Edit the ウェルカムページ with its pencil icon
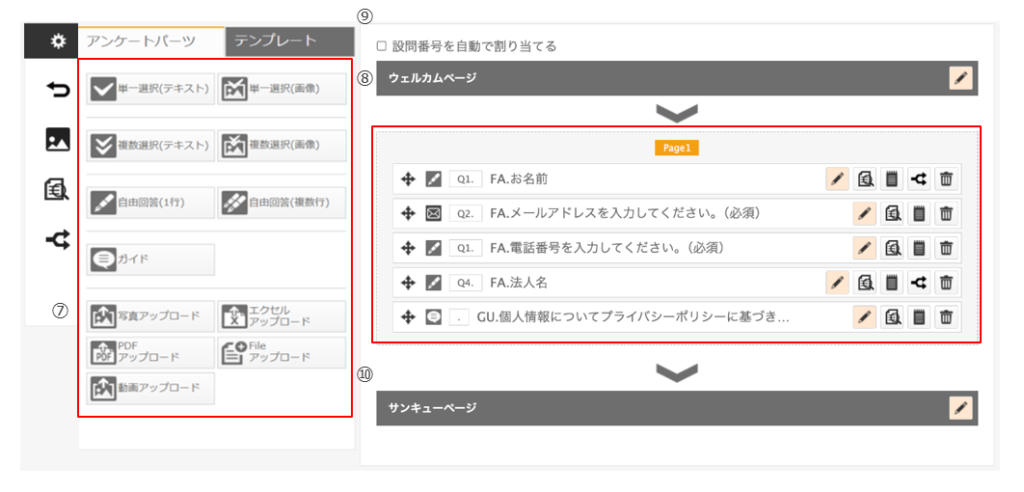Viewport: 1024px width, 492px height. pyautogui.click(x=961, y=78)
